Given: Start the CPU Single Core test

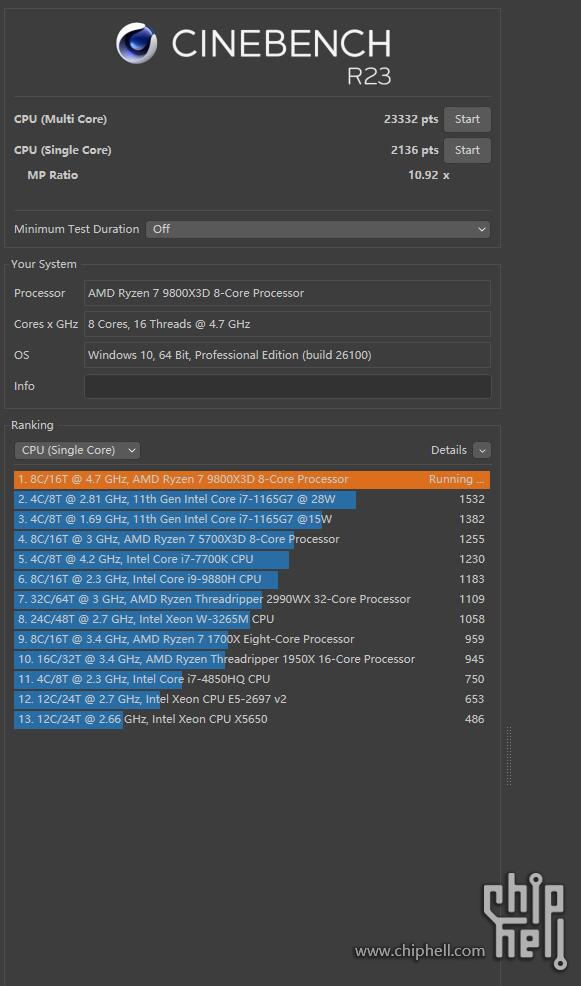Looking at the screenshot, I should [x=467, y=150].
